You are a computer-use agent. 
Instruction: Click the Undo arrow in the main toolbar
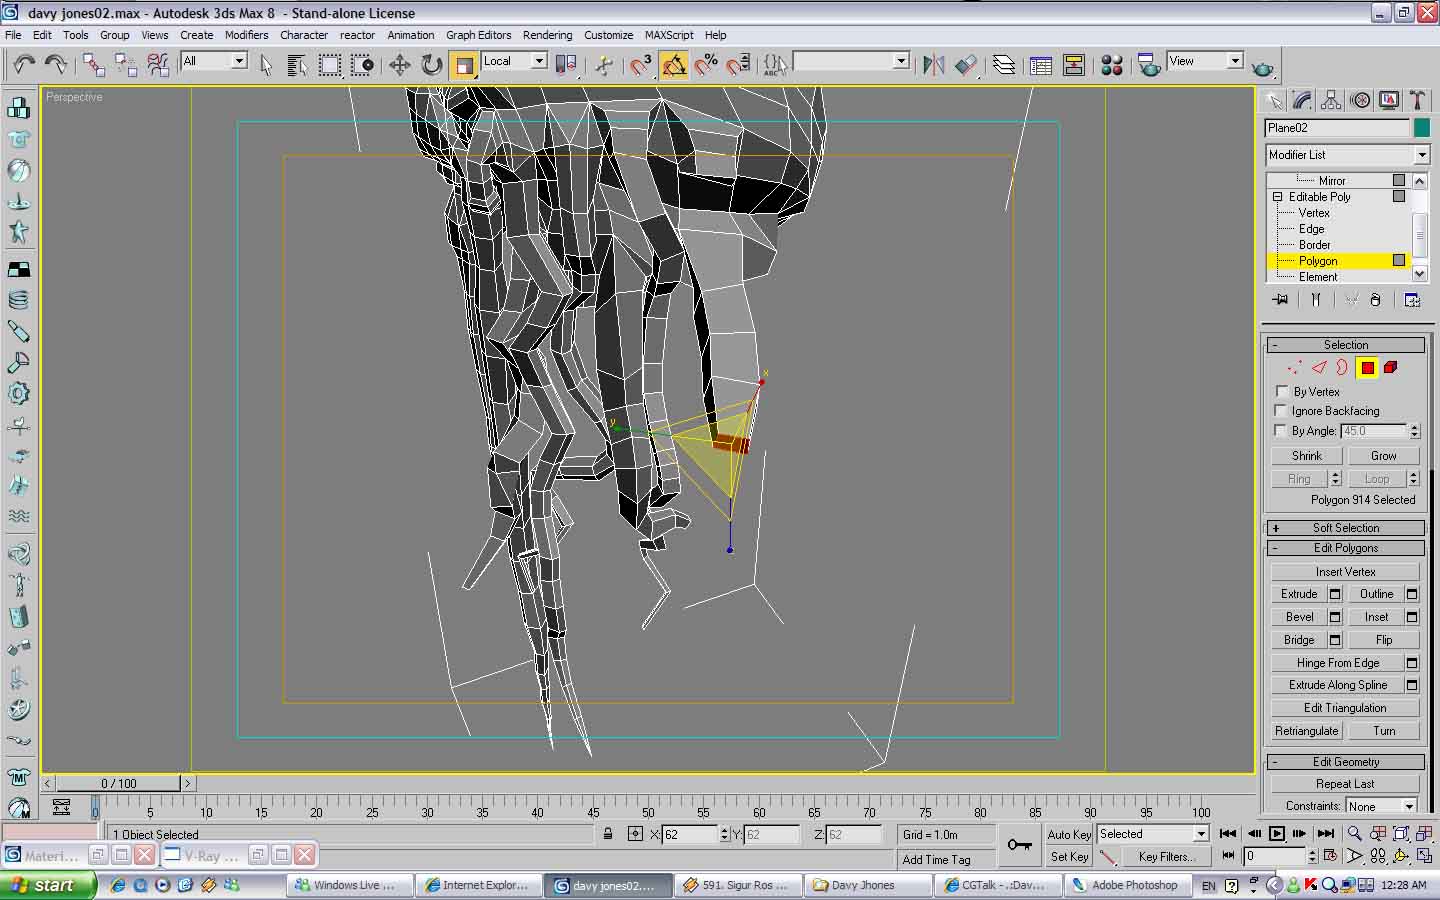click(24, 65)
